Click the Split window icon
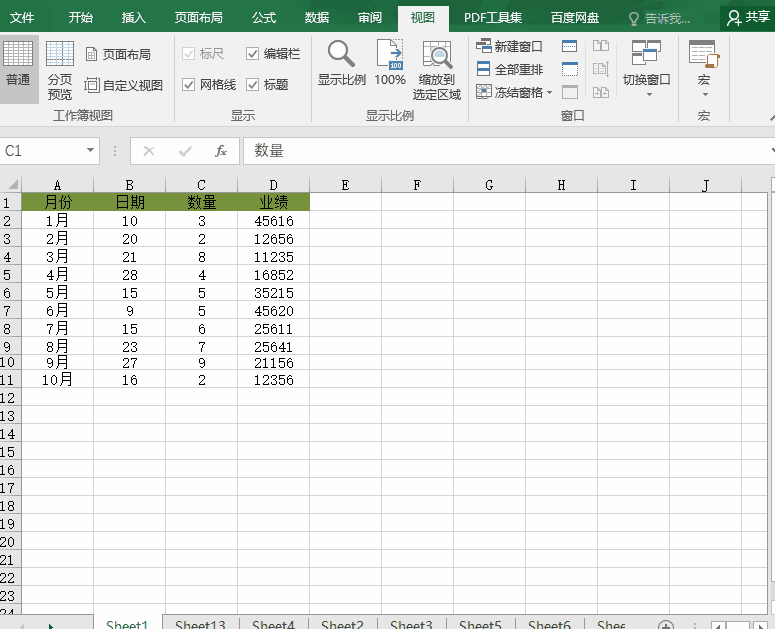 [x=569, y=46]
